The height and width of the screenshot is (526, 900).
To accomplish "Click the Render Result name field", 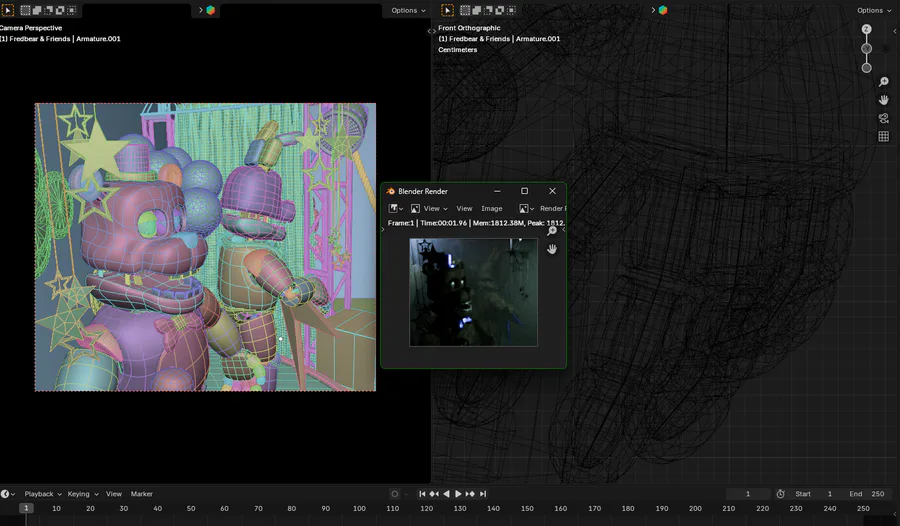I will (x=552, y=208).
